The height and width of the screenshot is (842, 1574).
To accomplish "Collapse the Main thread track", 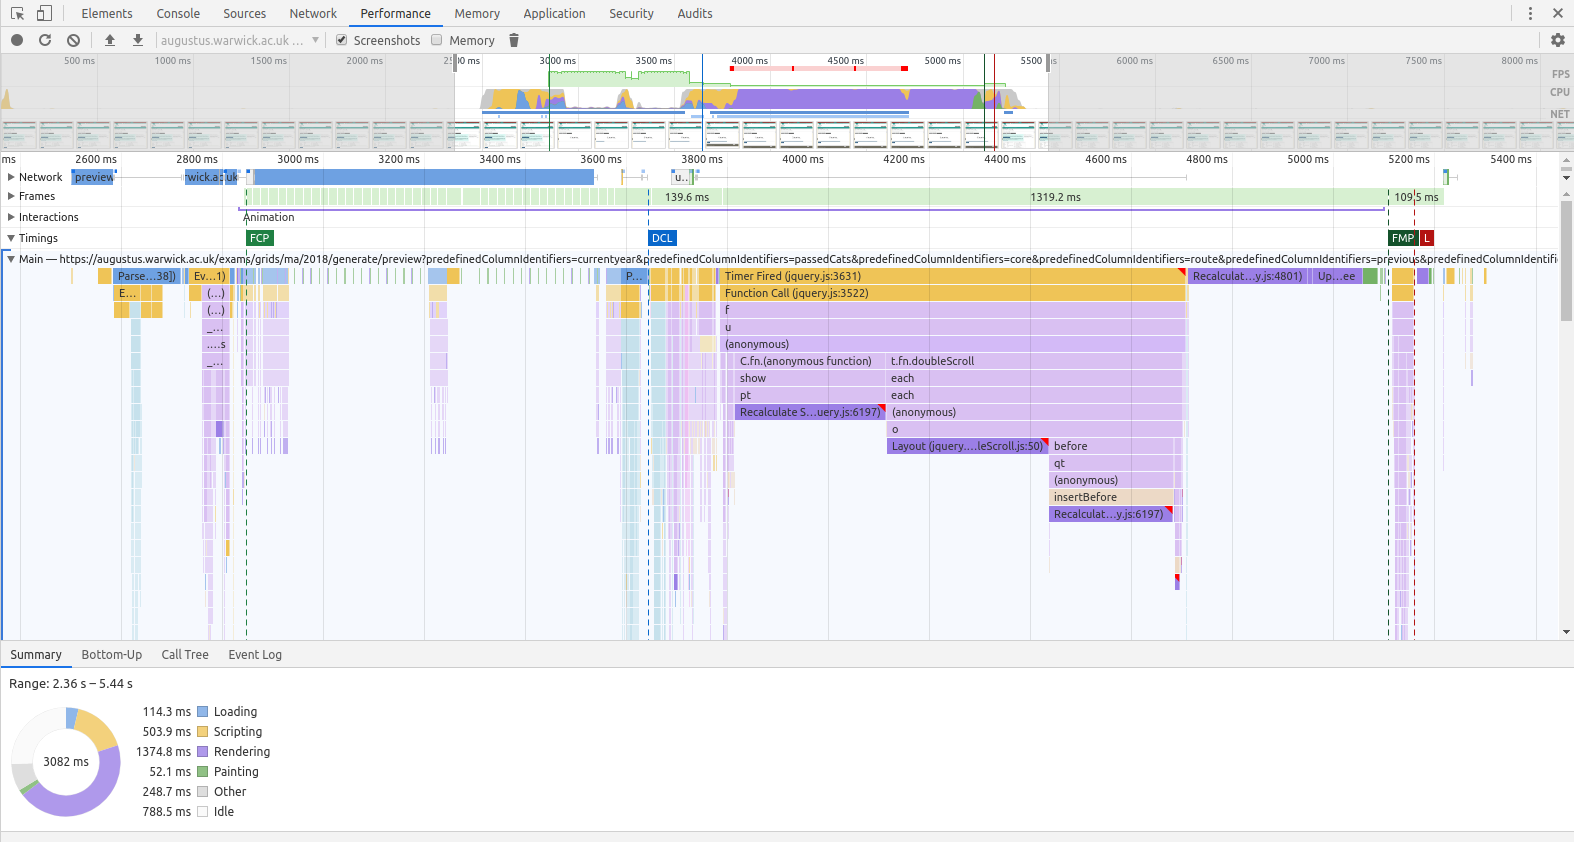I will point(11,259).
